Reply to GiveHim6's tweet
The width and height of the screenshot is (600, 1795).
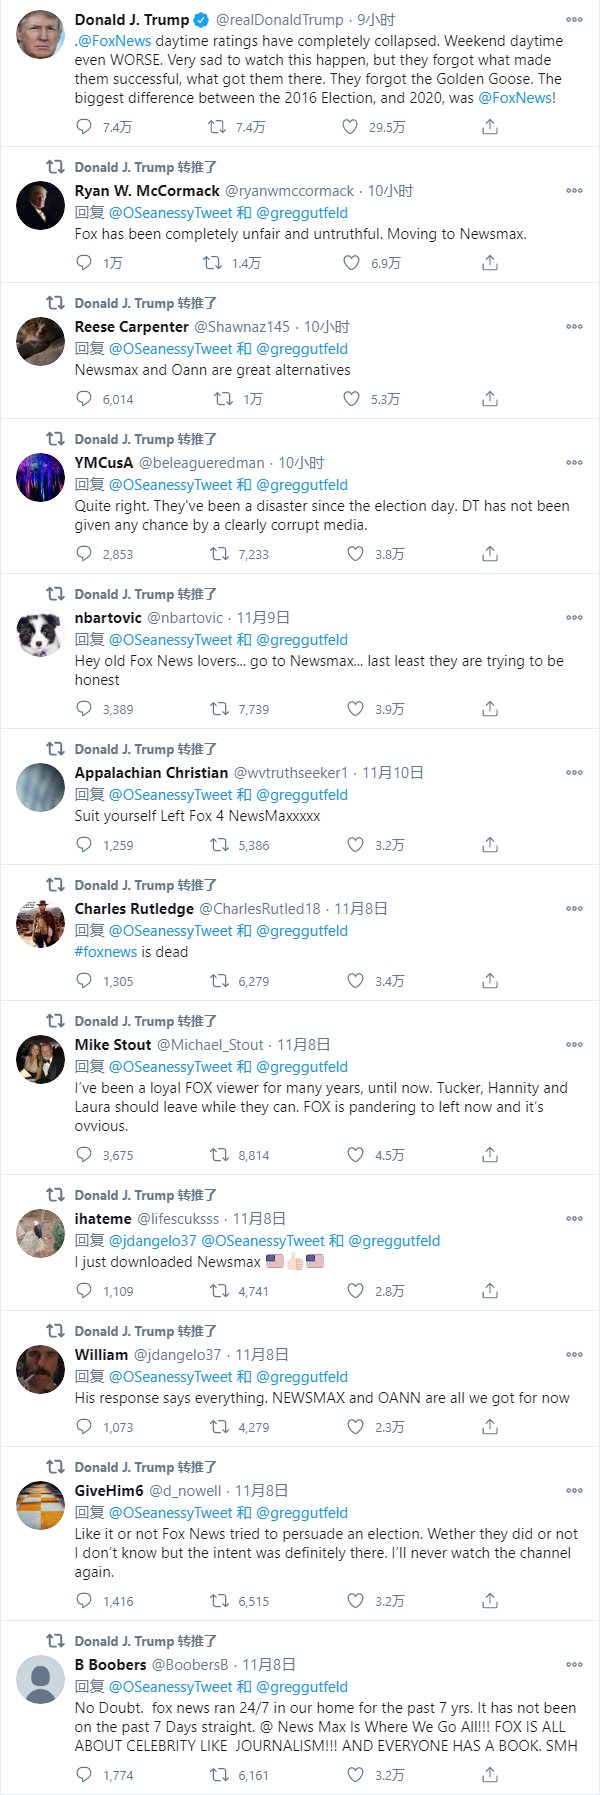coord(85,1601)
